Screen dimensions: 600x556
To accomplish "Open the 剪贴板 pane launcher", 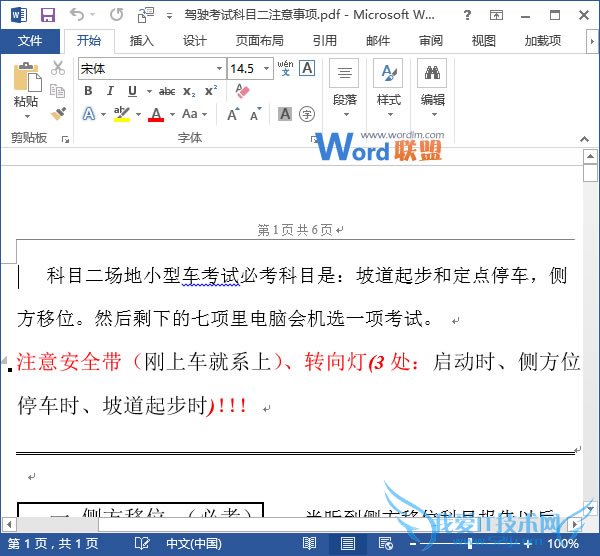I will pyautogui.click(x=65, y=139).
